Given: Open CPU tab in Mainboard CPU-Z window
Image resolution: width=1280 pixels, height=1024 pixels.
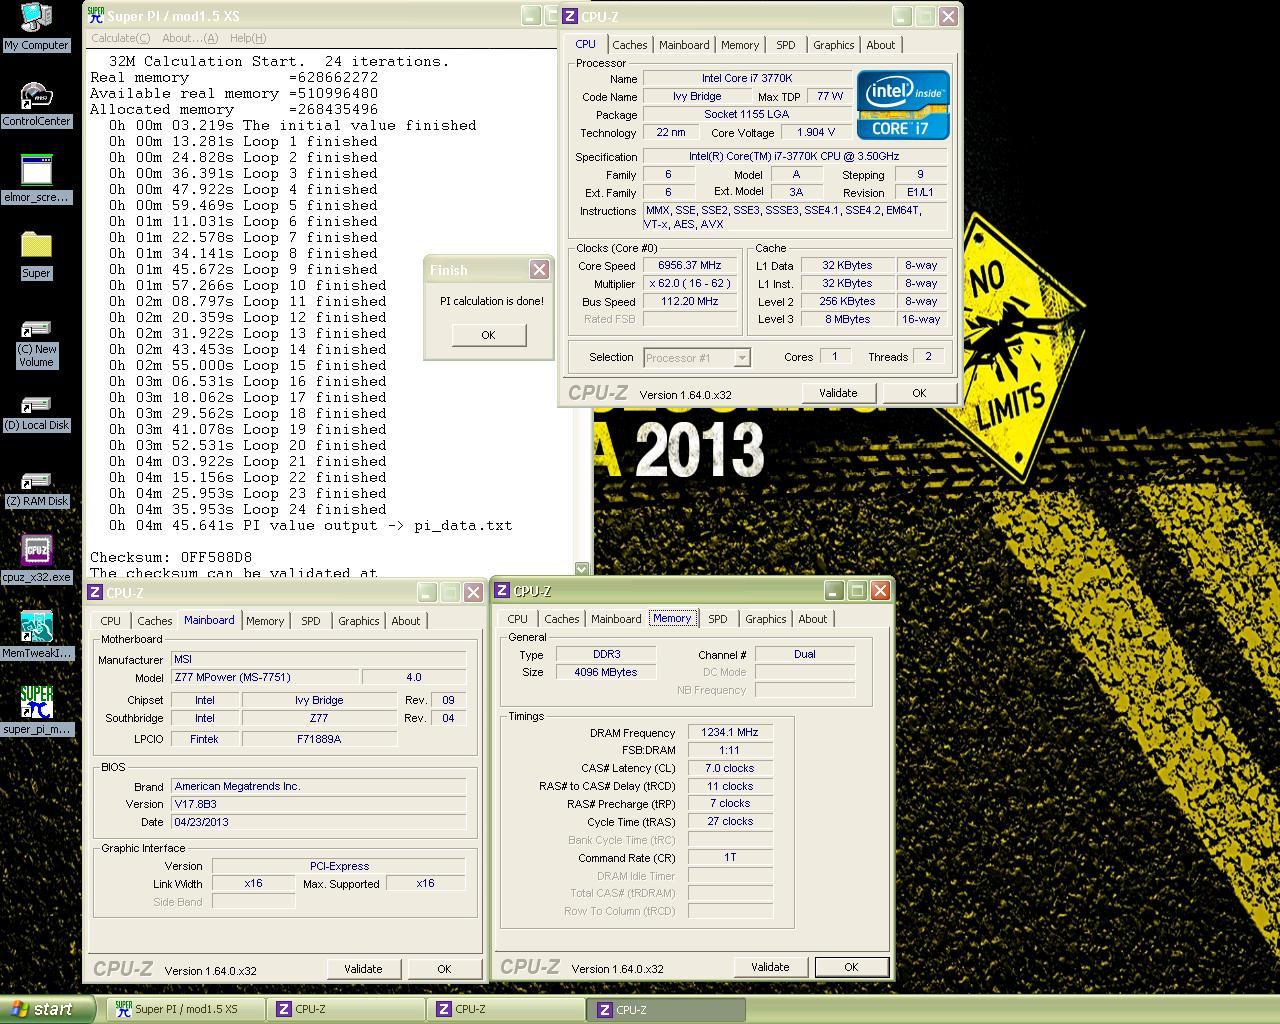Looking at the screenshot, I should coord(111,621).
